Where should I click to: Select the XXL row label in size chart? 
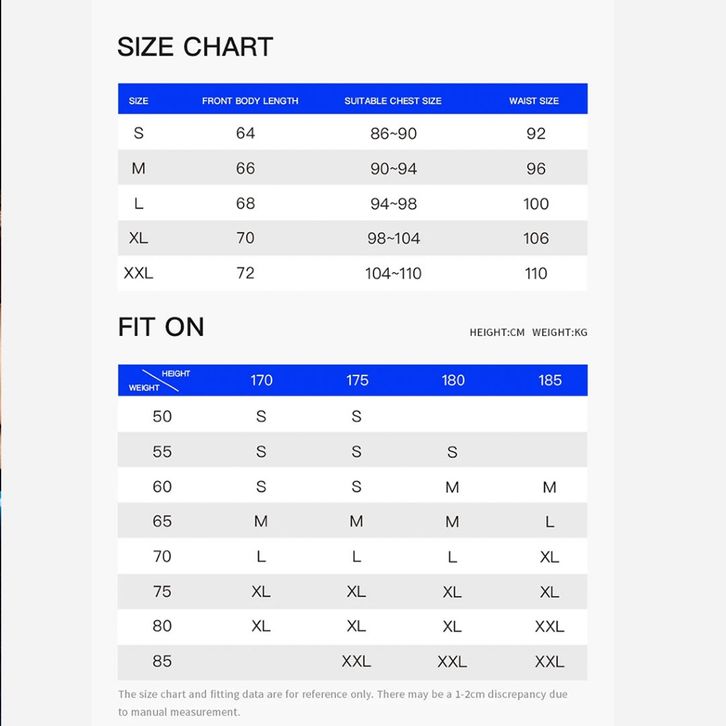point(138,273)
